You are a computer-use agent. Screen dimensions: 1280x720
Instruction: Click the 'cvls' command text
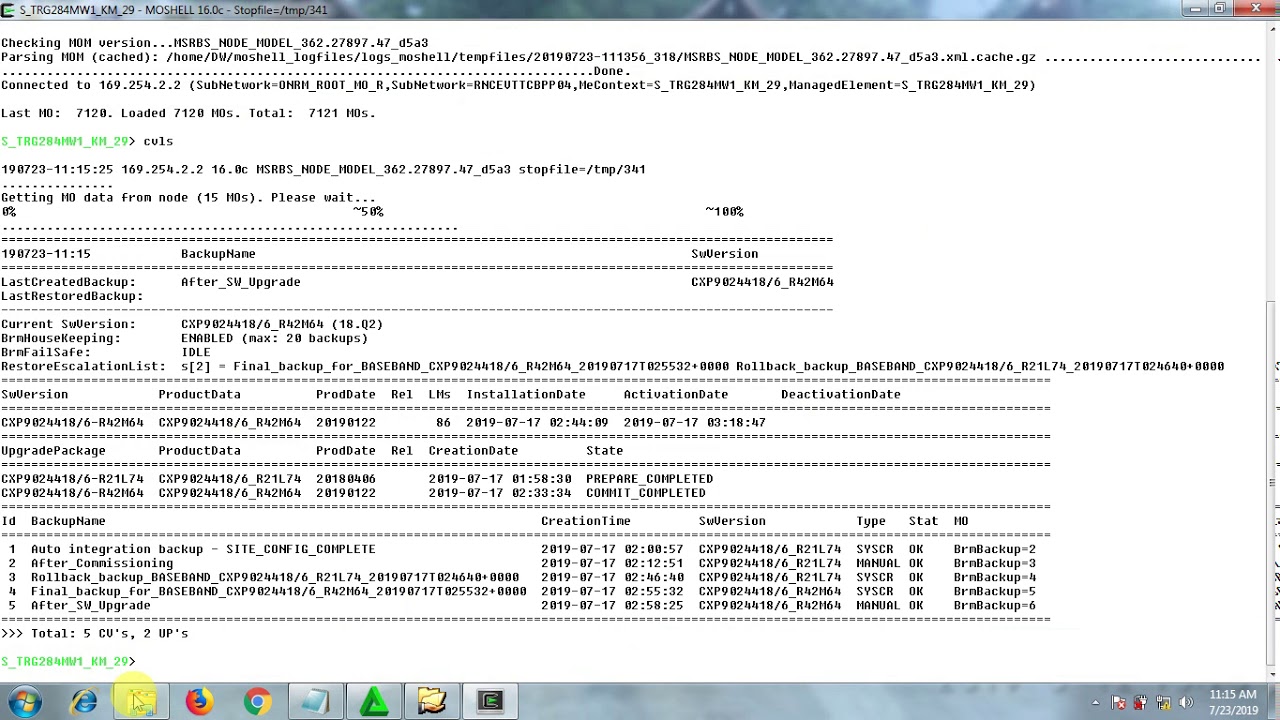(x=158, y=141)
